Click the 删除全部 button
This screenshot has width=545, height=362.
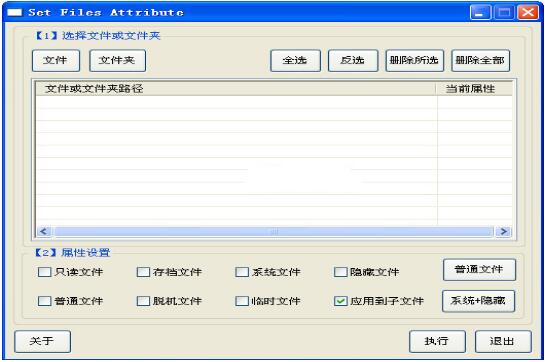pyautogui.click(x=481, y=61)
